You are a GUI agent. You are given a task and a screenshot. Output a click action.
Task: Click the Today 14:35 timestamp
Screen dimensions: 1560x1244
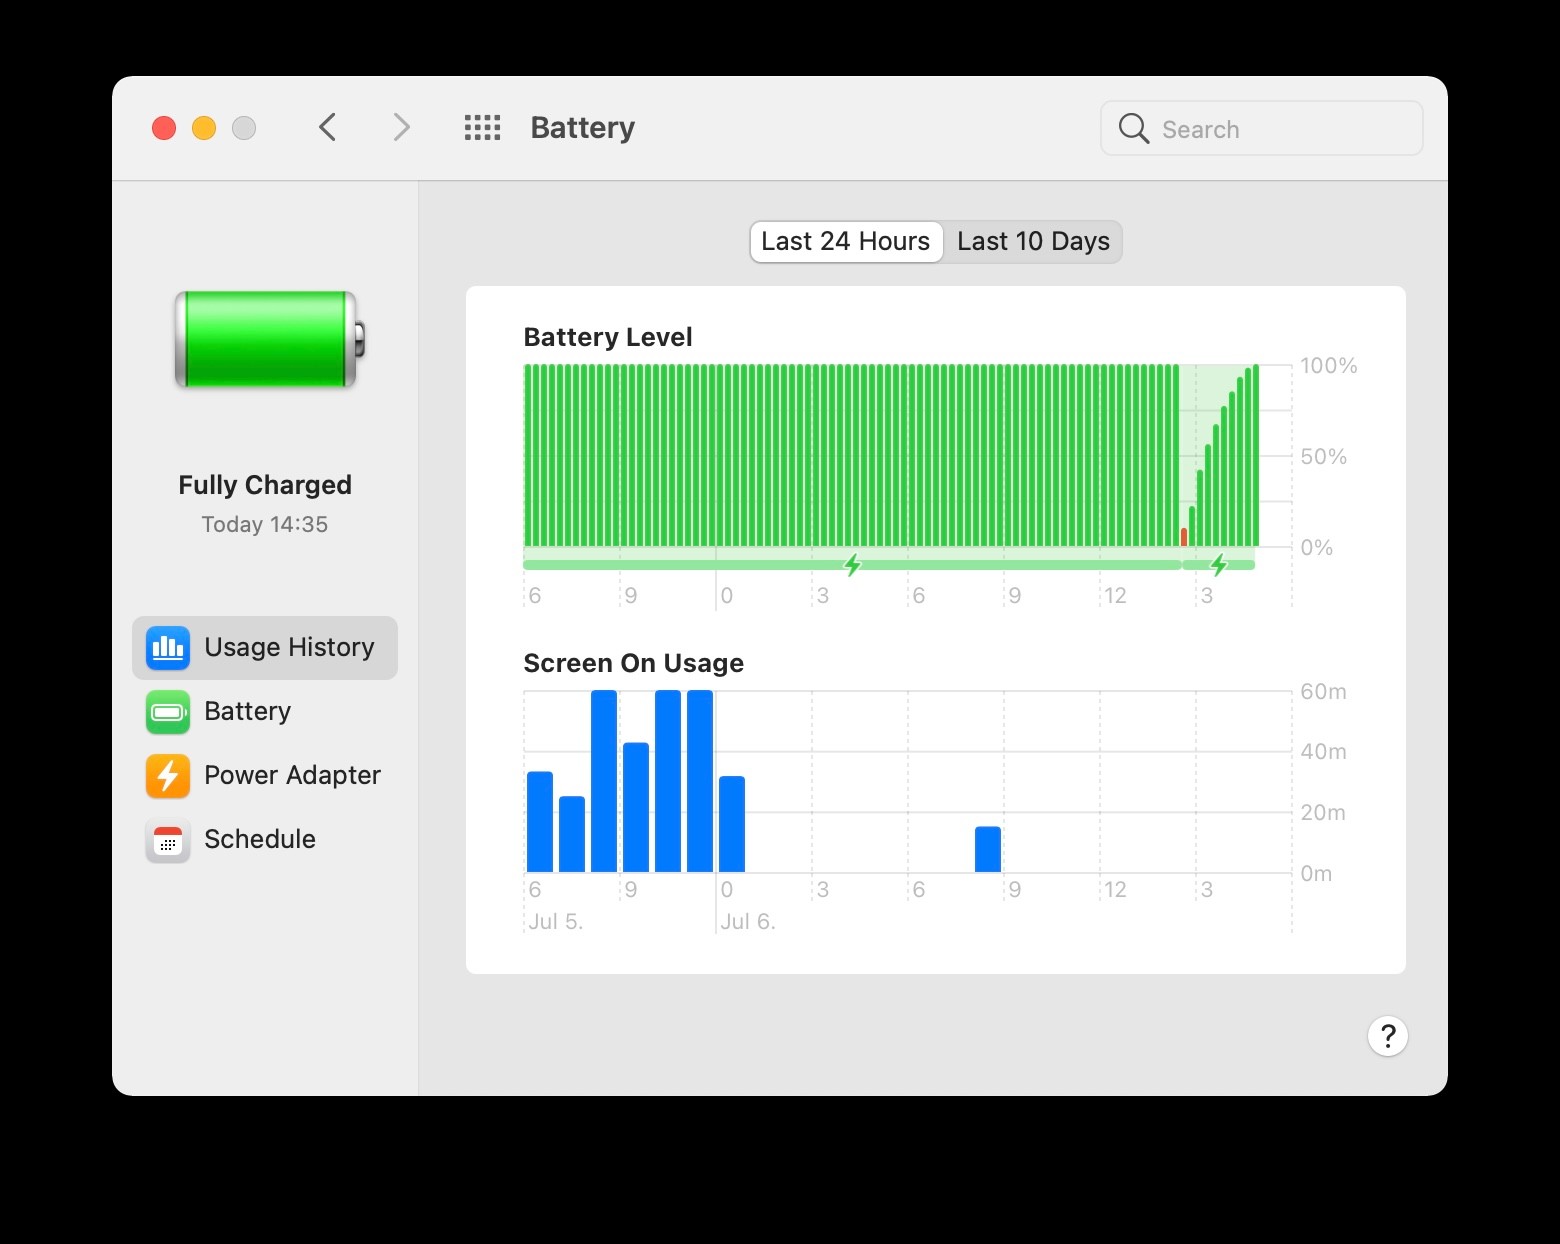[265, 524]
